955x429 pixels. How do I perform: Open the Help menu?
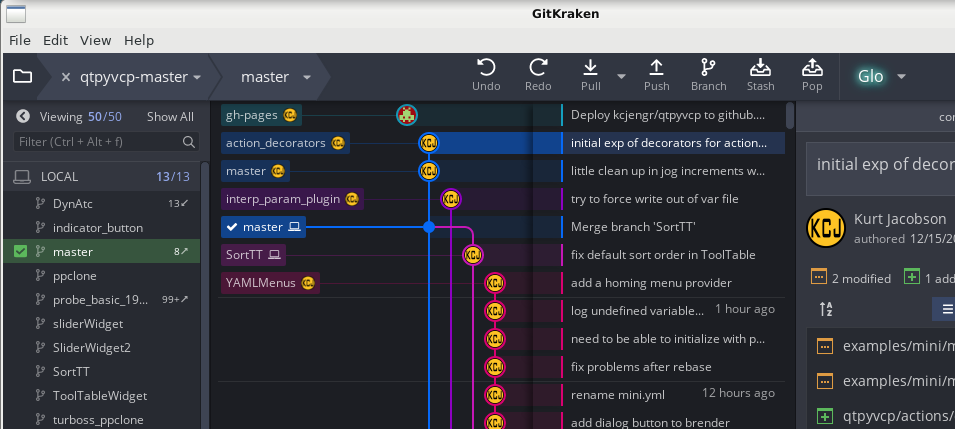click(x=139, y=40)
